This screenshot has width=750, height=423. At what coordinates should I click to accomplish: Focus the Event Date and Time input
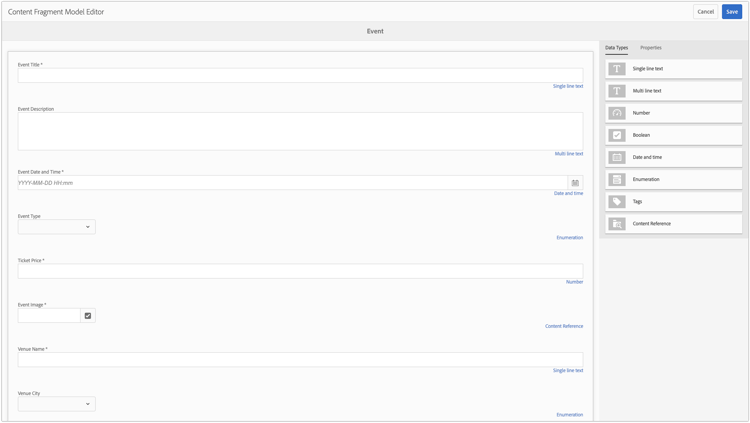coord(293,183)
